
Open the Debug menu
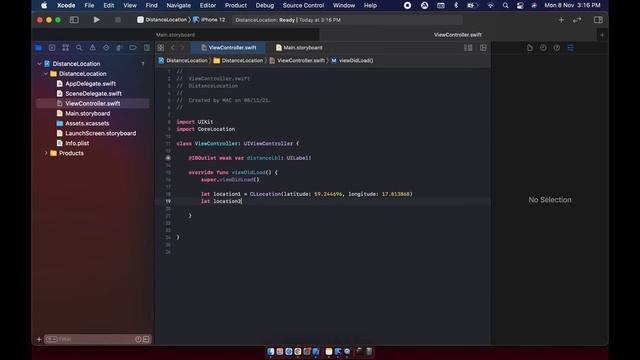coord(264,5)
